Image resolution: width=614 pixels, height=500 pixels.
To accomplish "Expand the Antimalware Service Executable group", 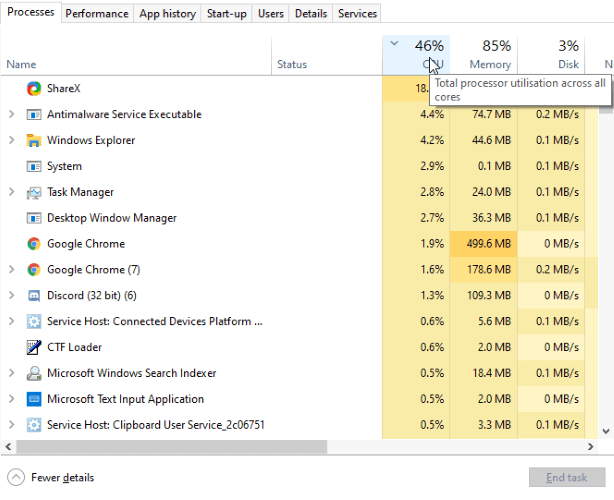I will tap(11, 114).
